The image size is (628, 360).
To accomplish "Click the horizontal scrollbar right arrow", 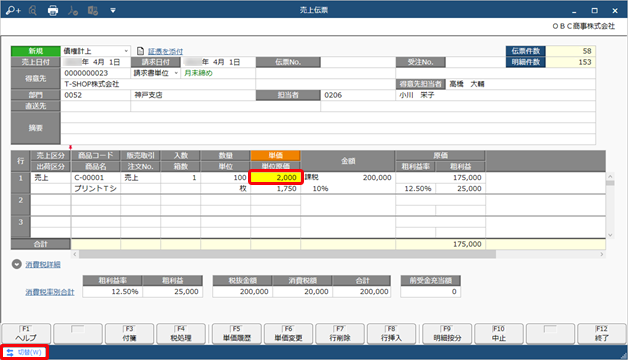I will (x=602, y=254).
